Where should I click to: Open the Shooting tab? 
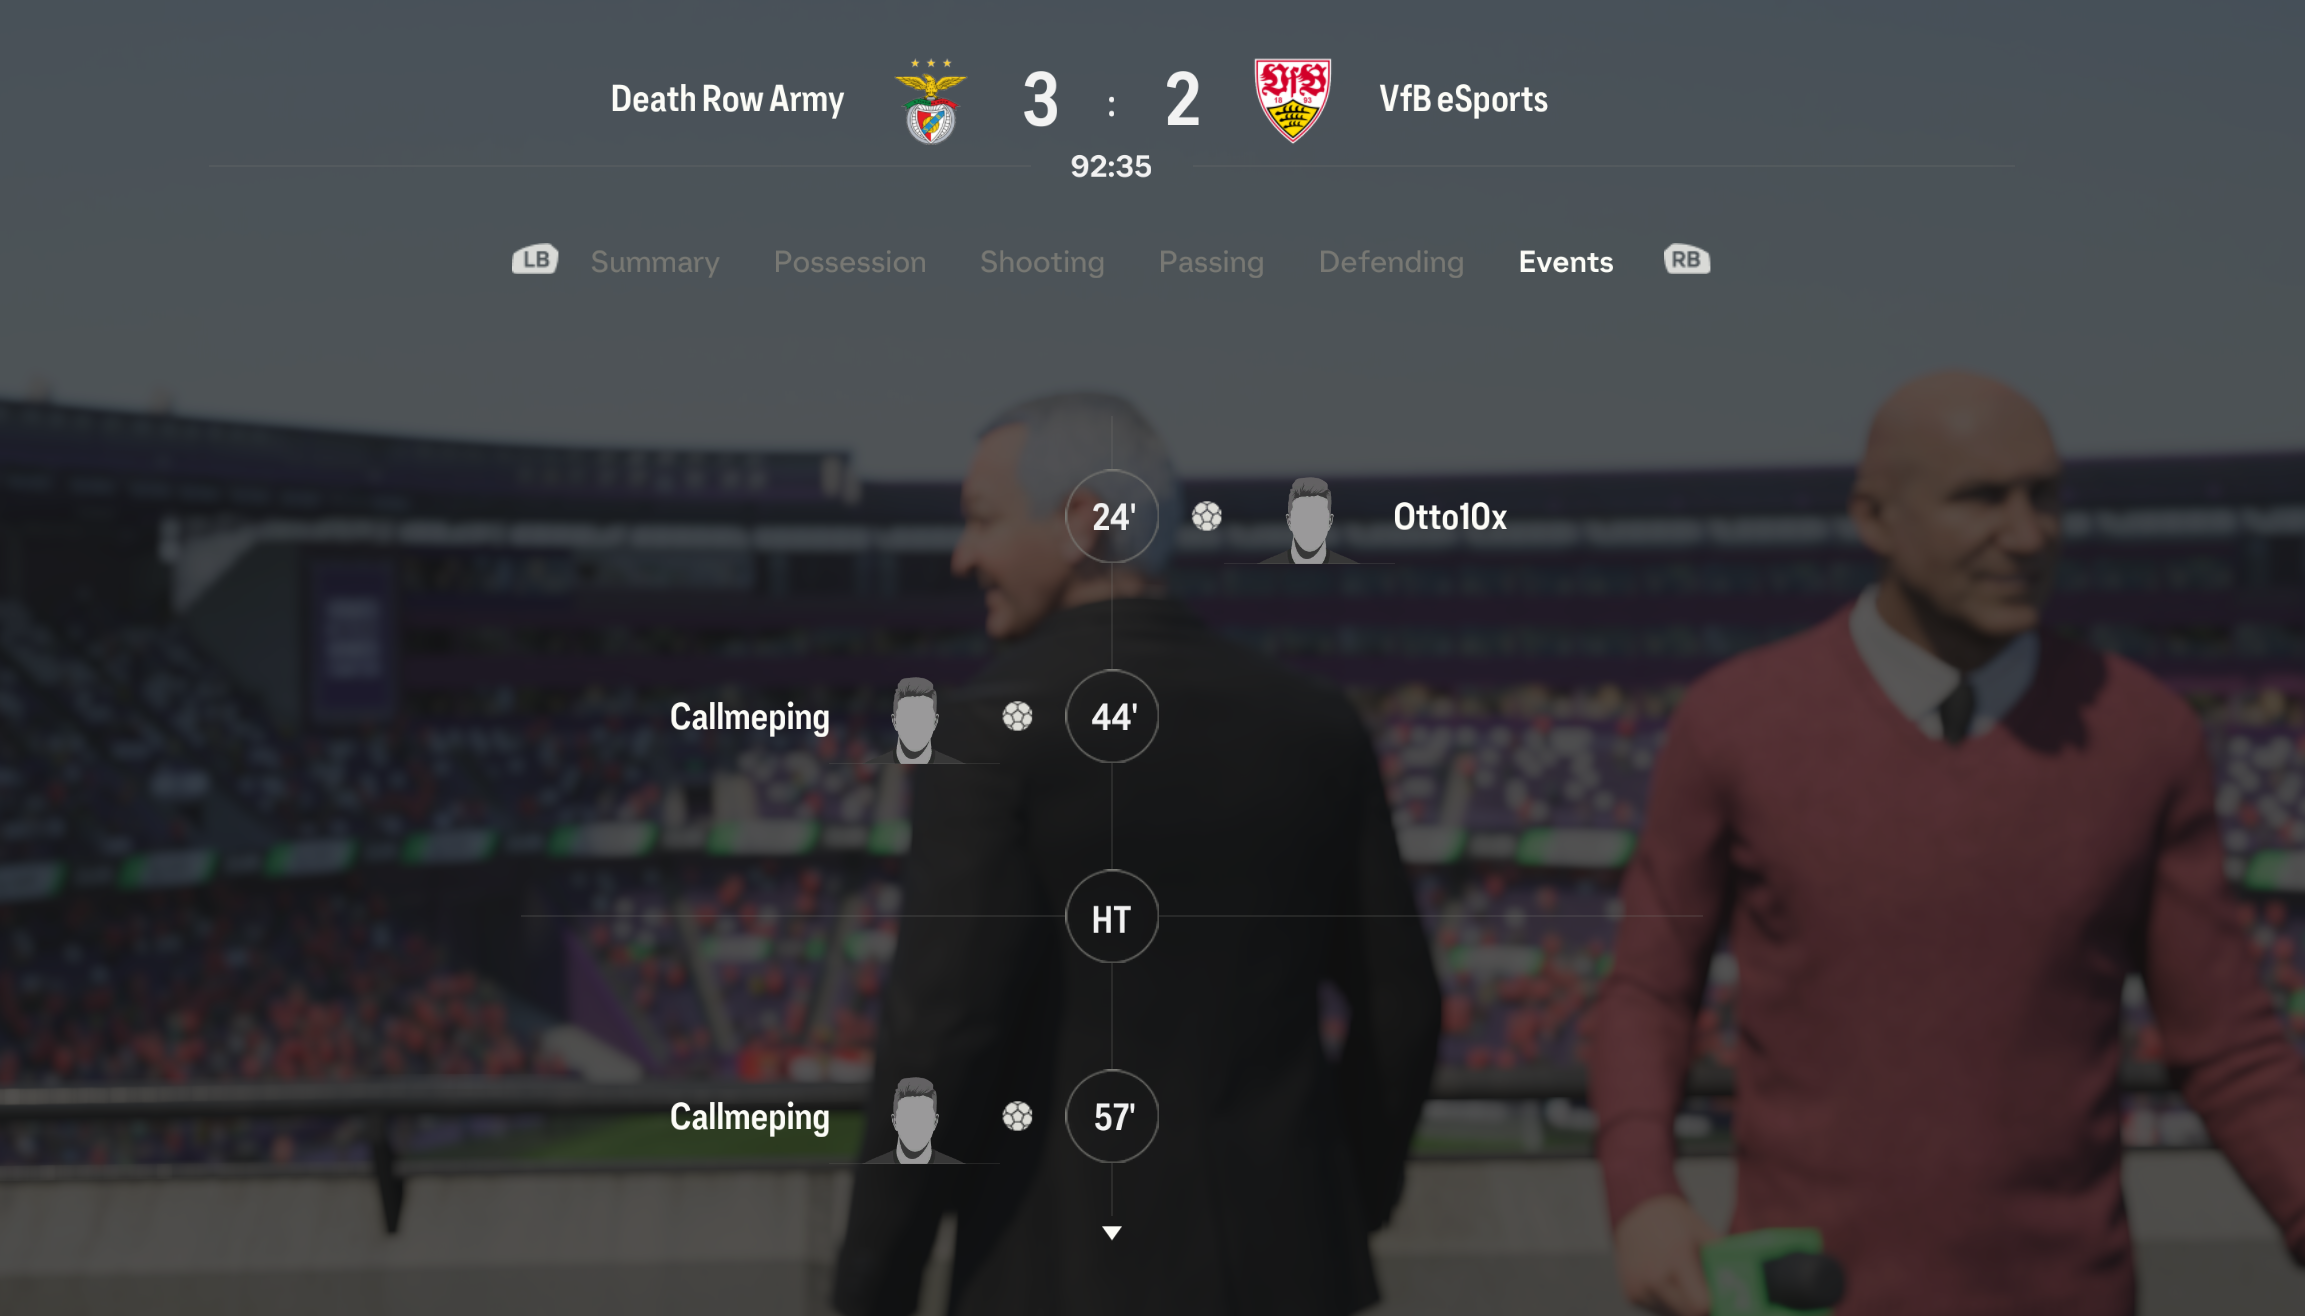click(x=1042, y=262)
